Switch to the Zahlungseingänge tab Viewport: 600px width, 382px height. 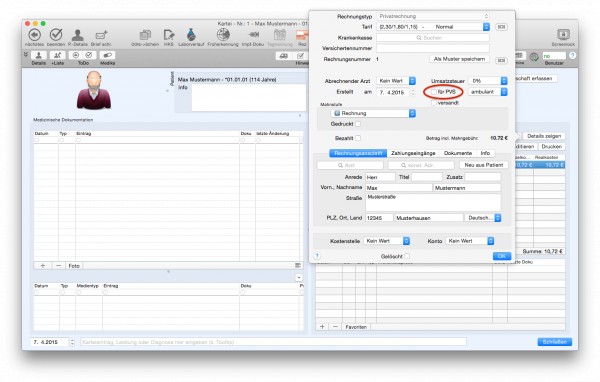413,153
